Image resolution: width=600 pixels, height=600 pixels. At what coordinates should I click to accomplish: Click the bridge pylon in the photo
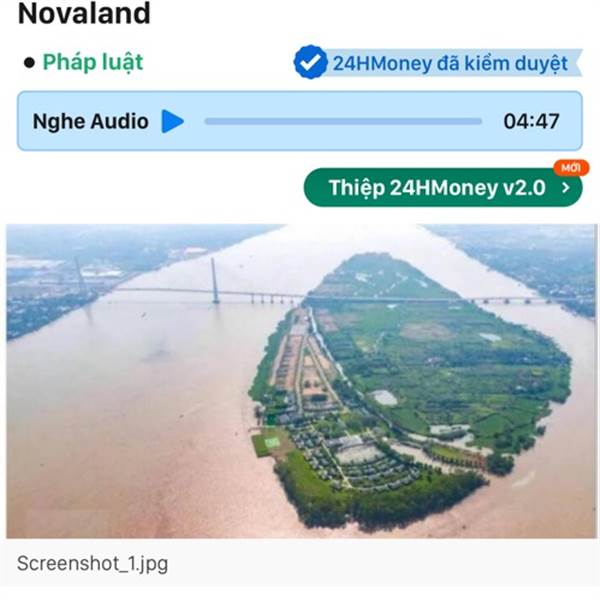point(215,280)
